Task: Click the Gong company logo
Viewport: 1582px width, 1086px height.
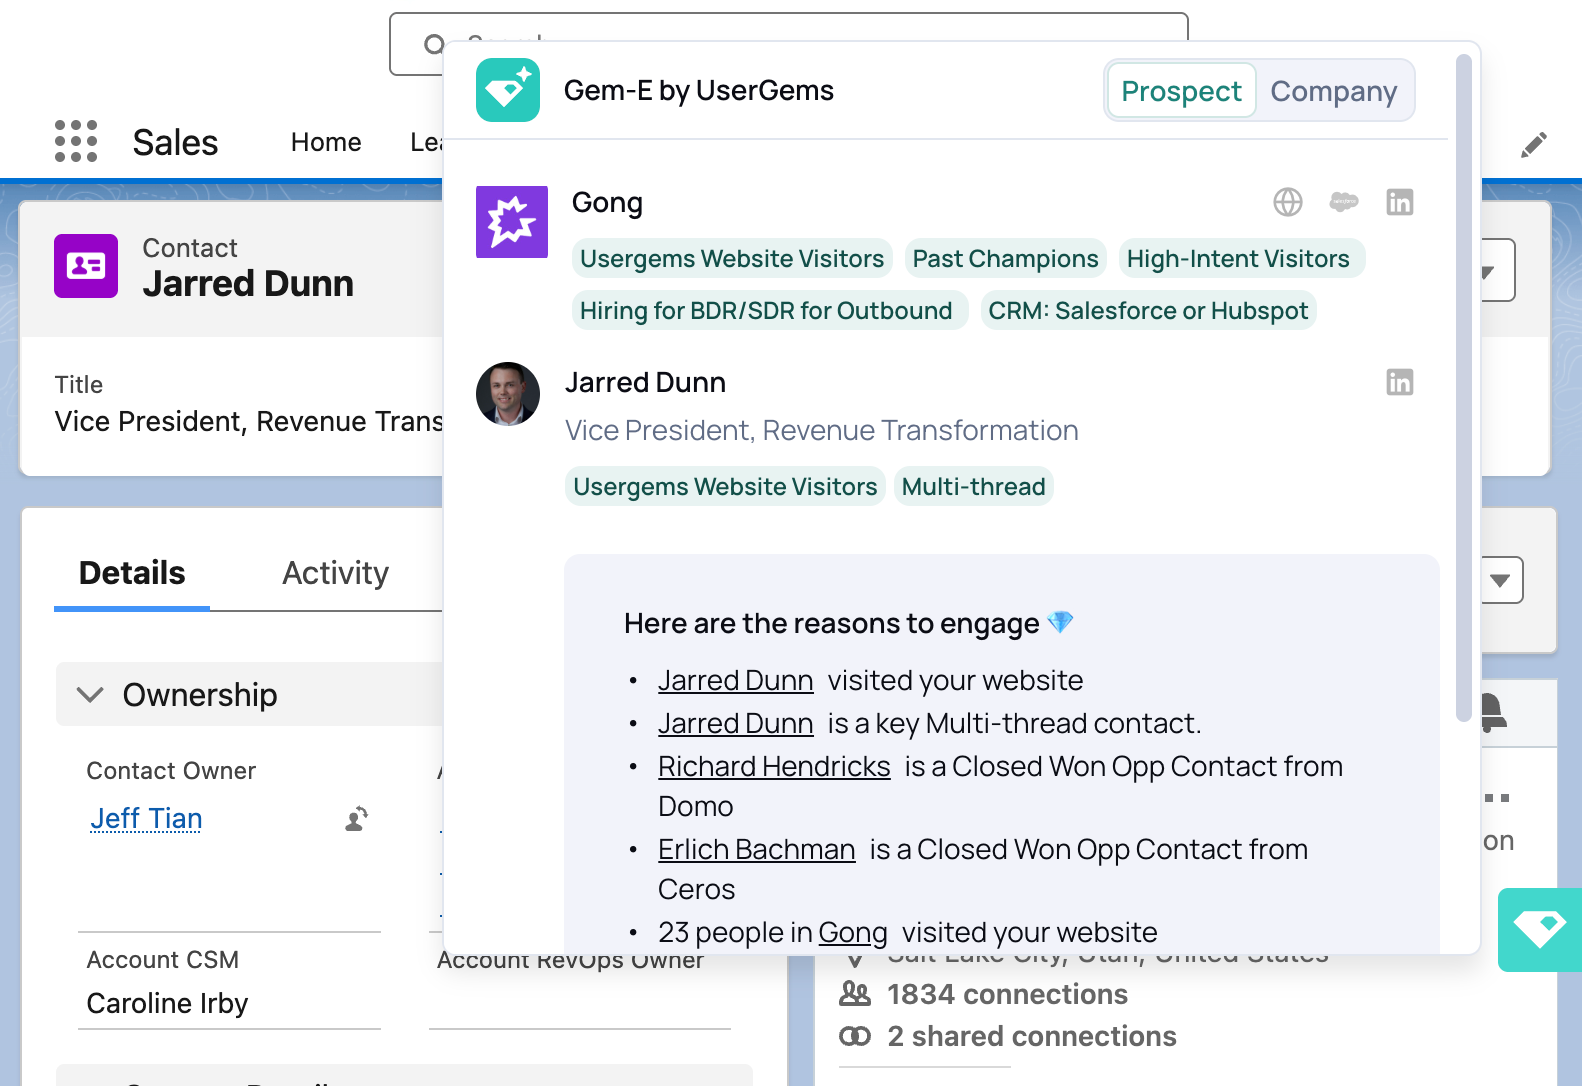Action: click(512, 222)
